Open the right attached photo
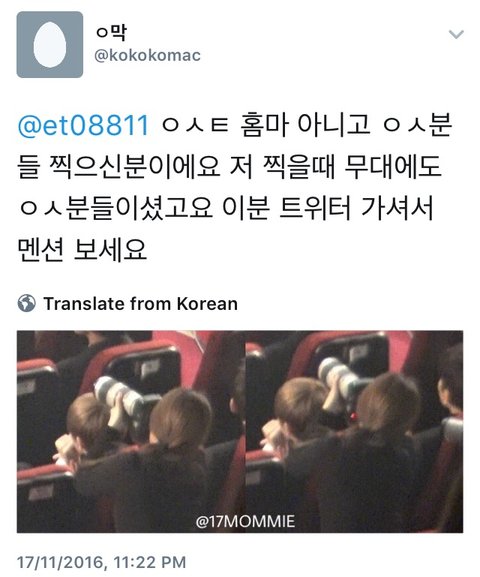480x577 pixels. point(354,431)
